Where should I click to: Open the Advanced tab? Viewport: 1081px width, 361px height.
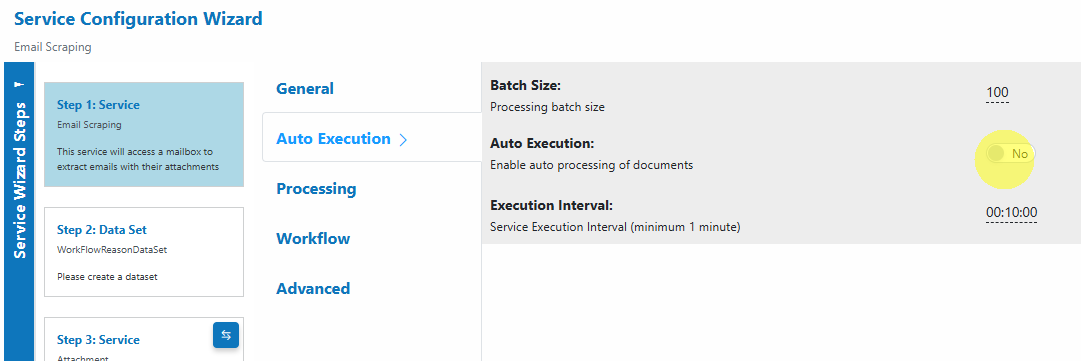(313, 288)
